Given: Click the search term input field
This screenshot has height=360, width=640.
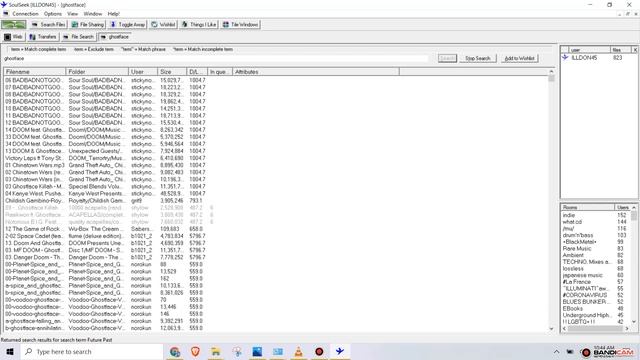Looking at the screenshot, I should (216, 58).
